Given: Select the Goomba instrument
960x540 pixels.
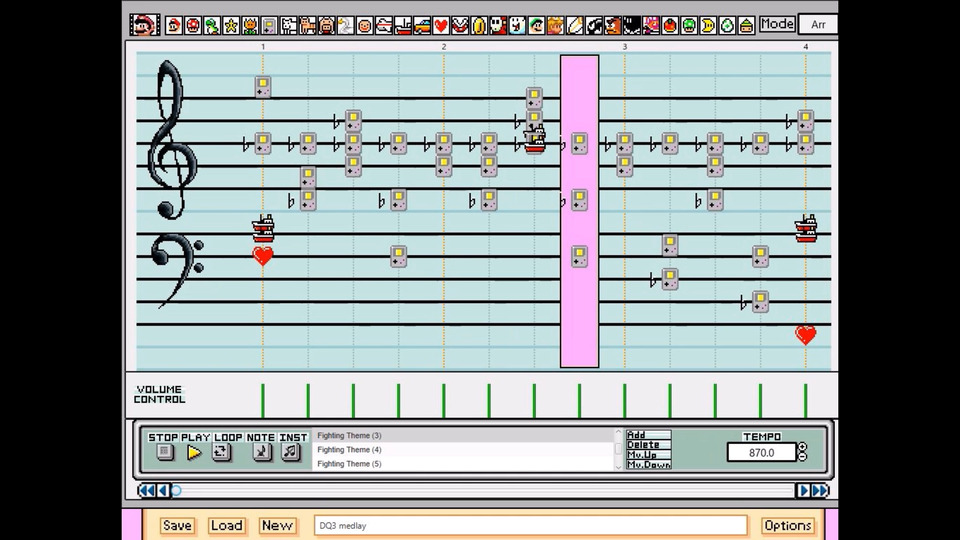Looking at the screenshot, I should coord(613,26).
